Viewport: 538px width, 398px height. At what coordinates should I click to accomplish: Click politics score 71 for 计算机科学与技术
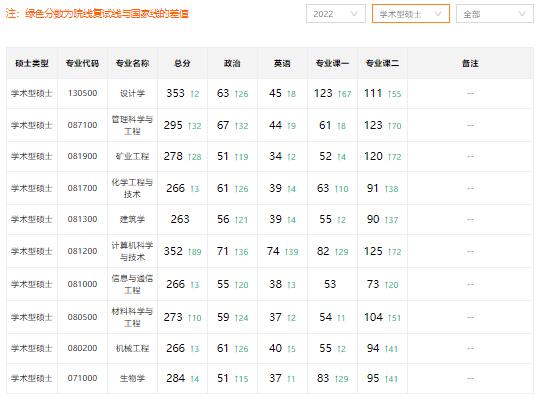[x=223, y=251]
